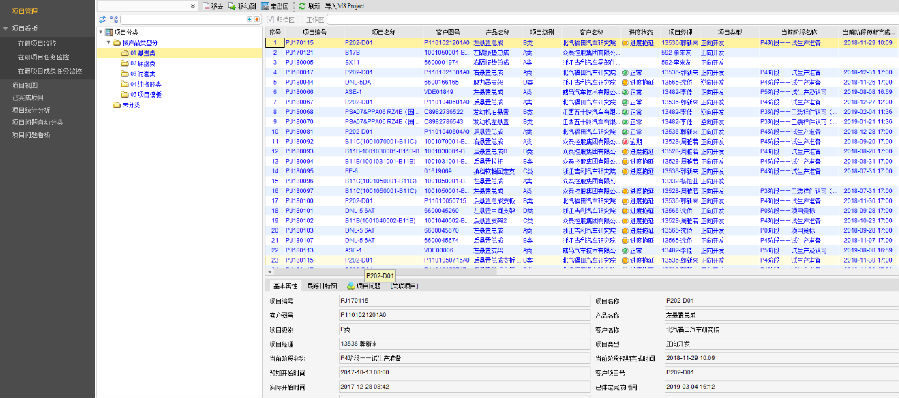Click sequence number 17 cell
The image size is (899, 398).
[275, 201]
